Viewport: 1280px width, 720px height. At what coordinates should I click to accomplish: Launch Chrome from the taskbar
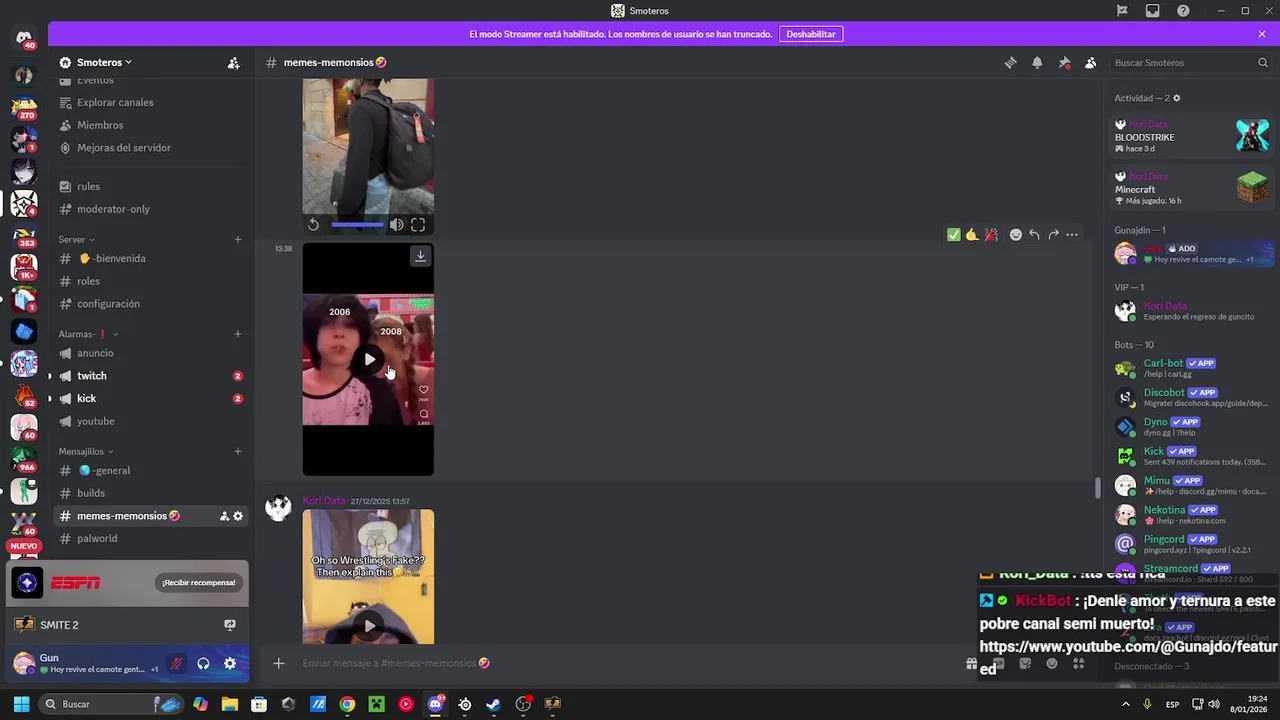pyautogui.click(x=347, y=704)
